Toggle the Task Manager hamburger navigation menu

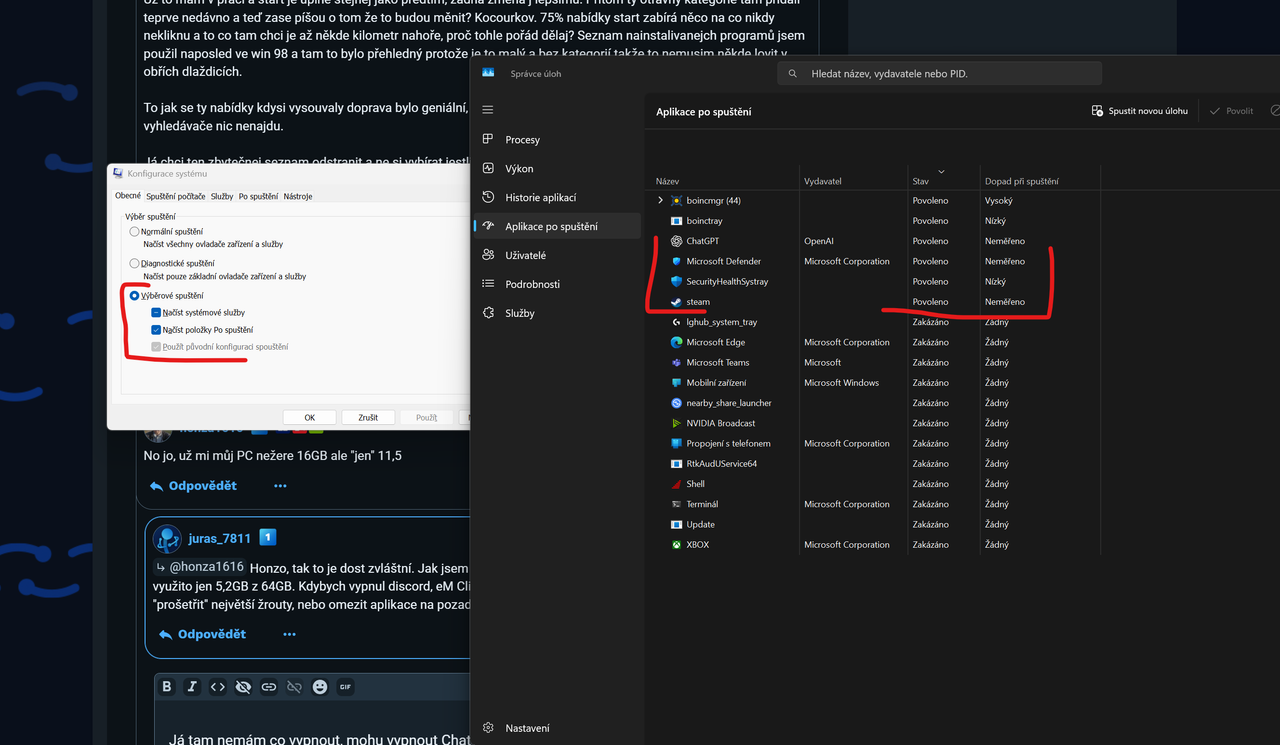coord(488,110)
